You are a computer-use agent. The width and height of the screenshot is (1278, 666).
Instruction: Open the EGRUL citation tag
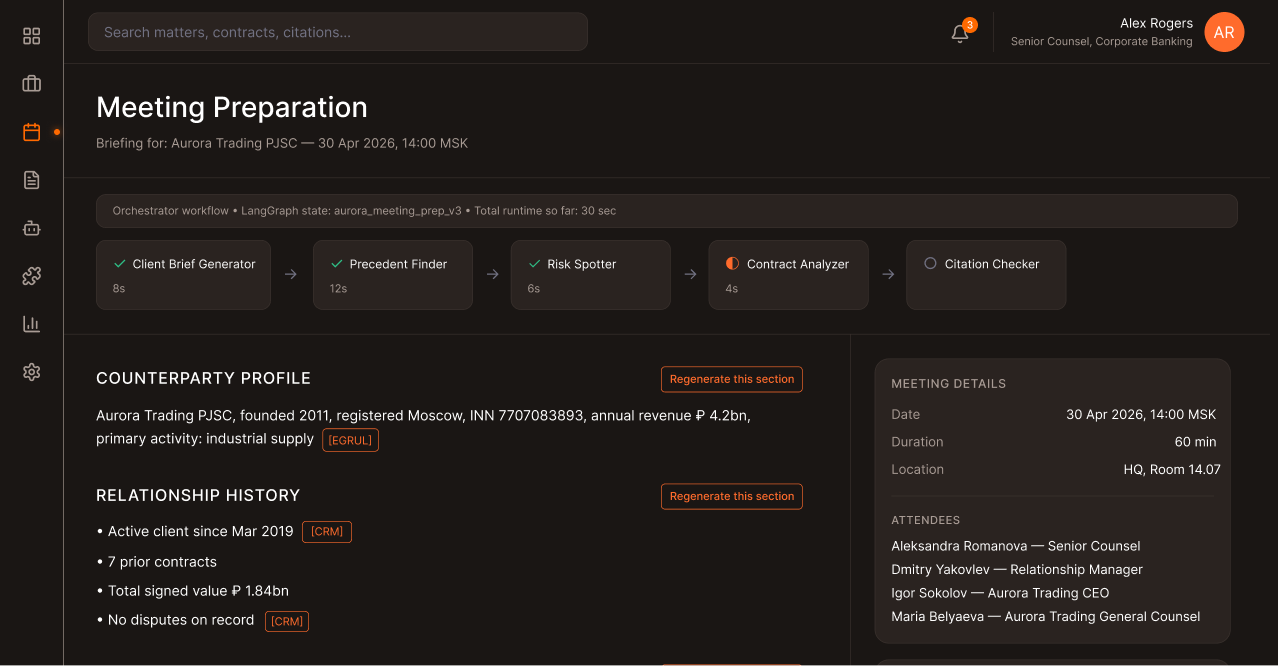click(x=350, y=440)
